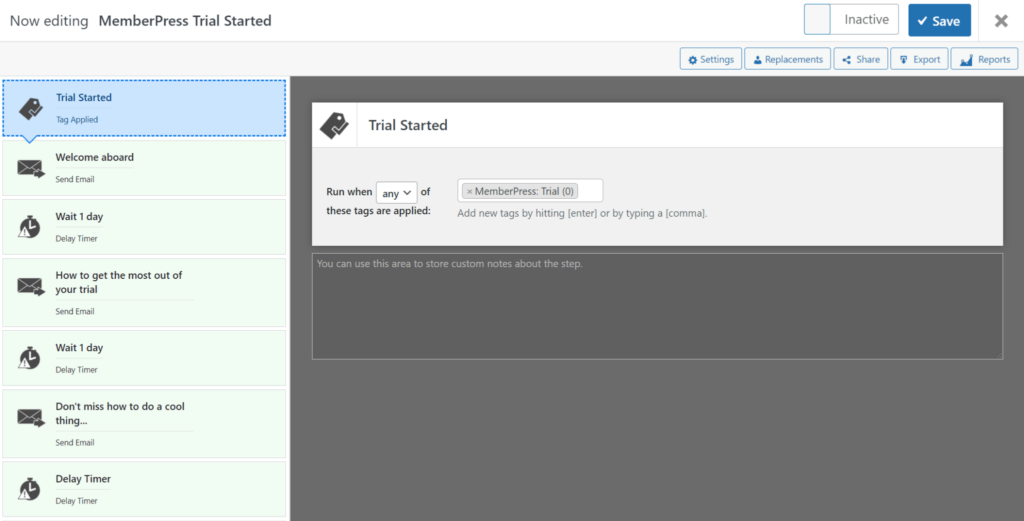Remove the MemberPress: Trial tag with its x
Viewport: 1024px width, 521px height.
470,191
